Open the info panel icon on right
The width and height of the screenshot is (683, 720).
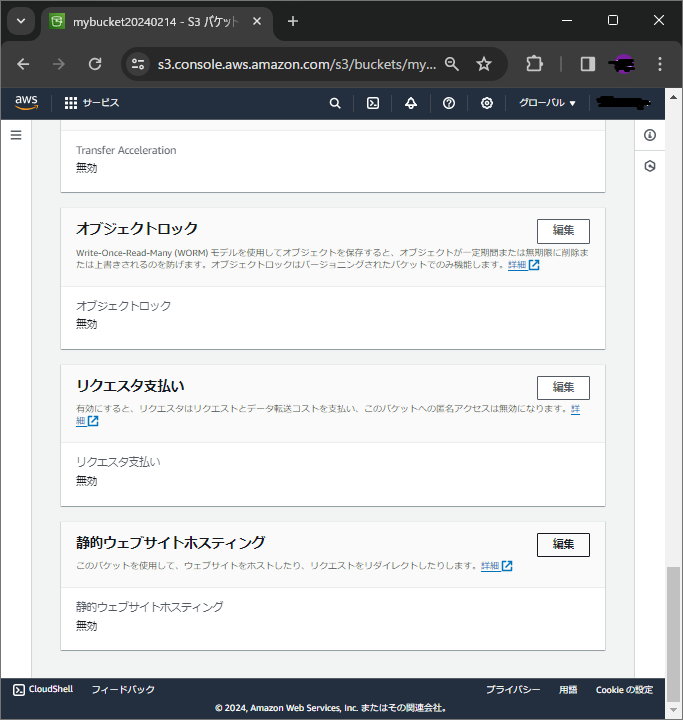650,135
